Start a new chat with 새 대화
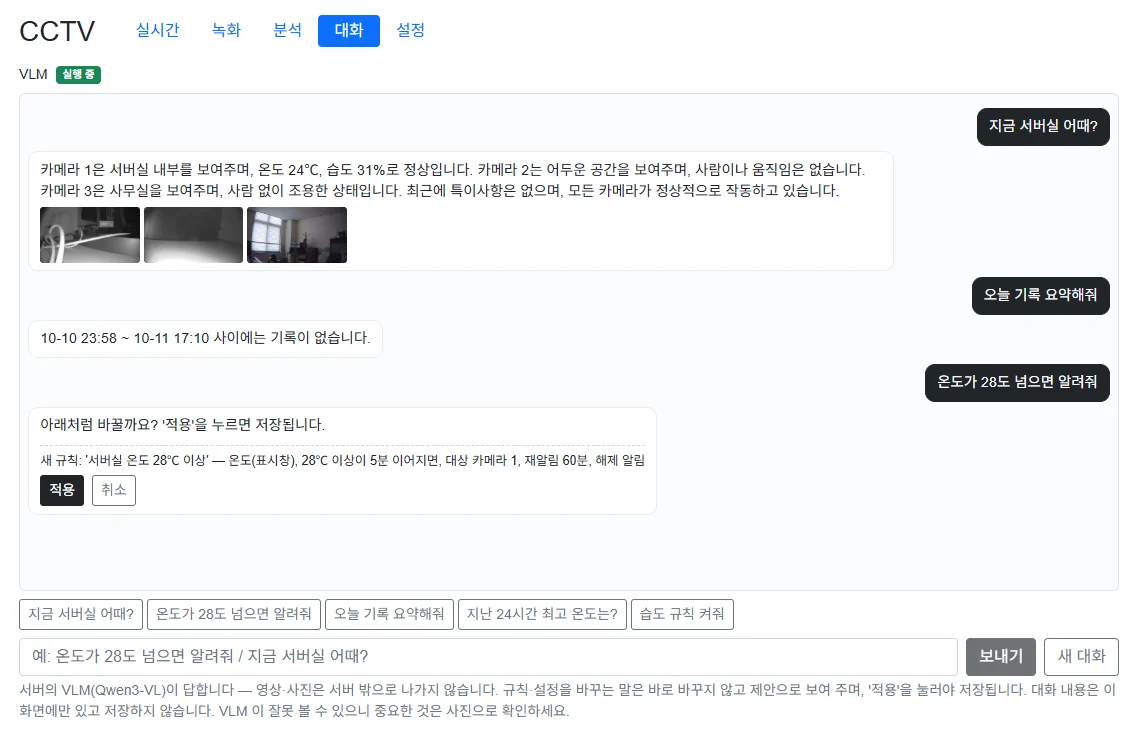 click(x=1081, y=657)
